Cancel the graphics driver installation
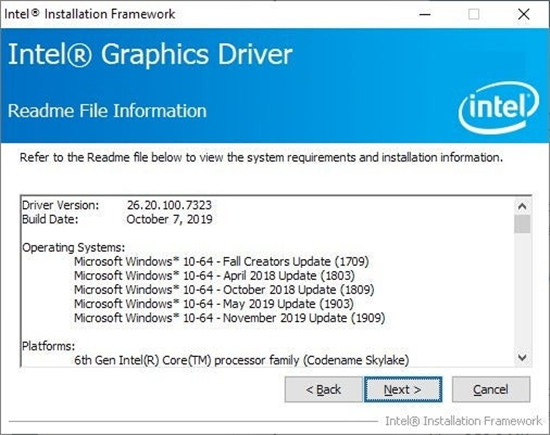Image resolution: width=550 pixels, height=435 pixels. point(491,389)
